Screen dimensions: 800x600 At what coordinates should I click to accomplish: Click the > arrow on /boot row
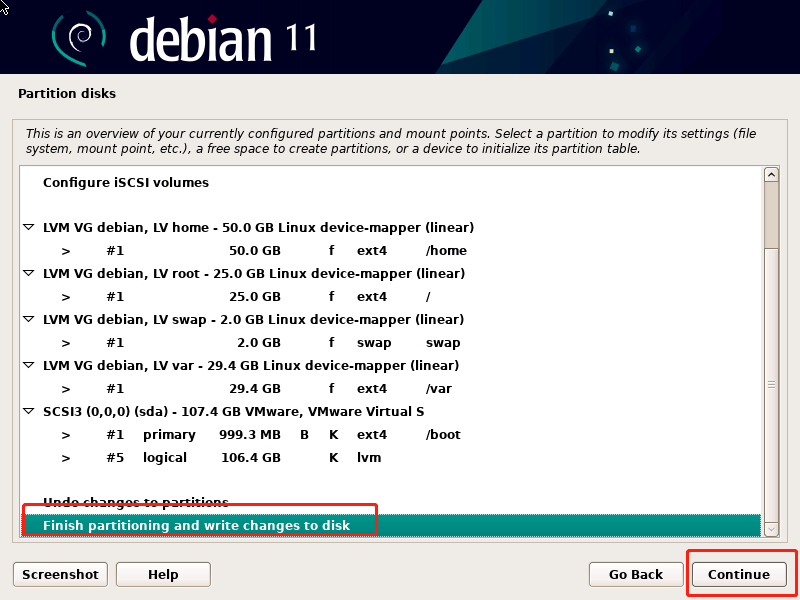[66, 435]
